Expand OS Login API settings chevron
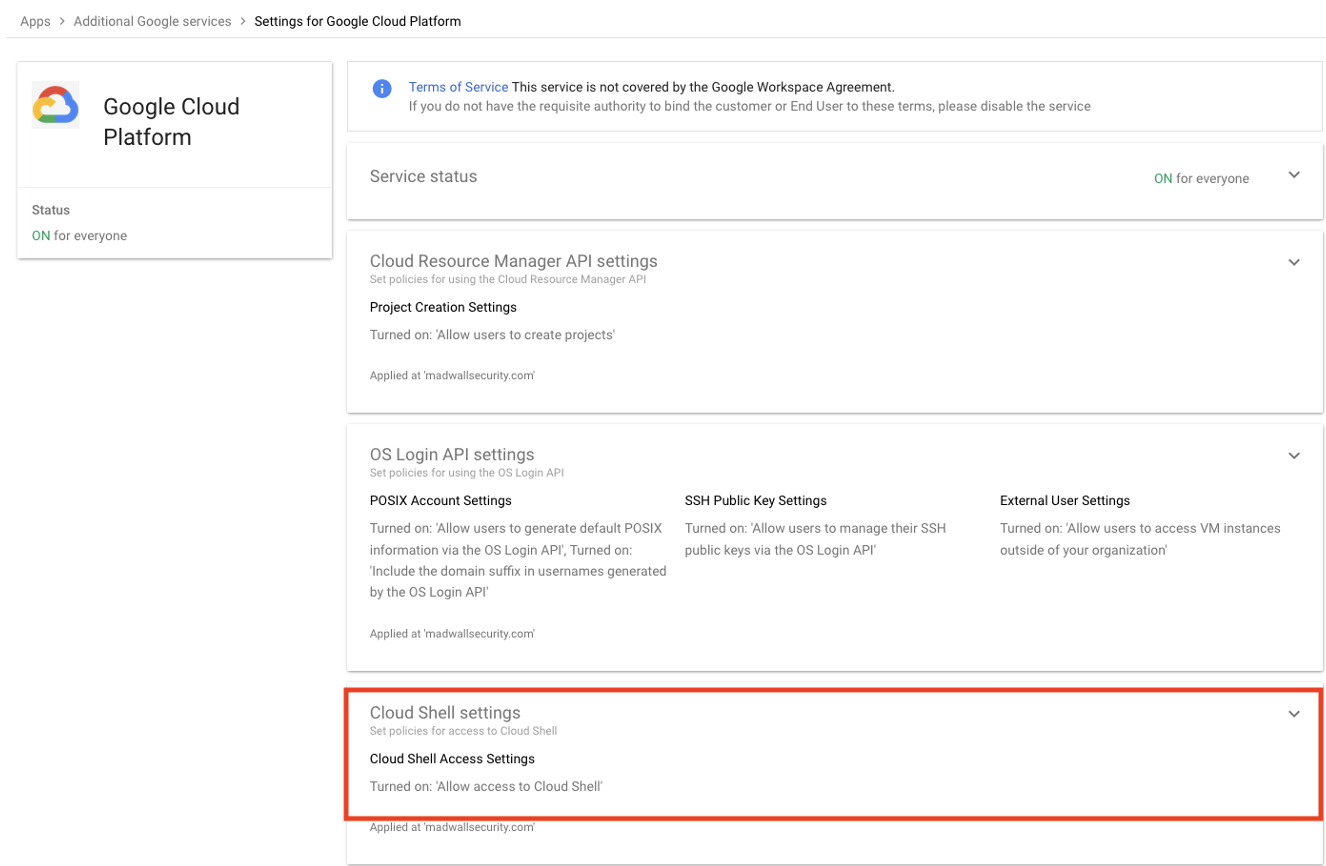Screen dimensions: 1326x866 [1293, 455]
